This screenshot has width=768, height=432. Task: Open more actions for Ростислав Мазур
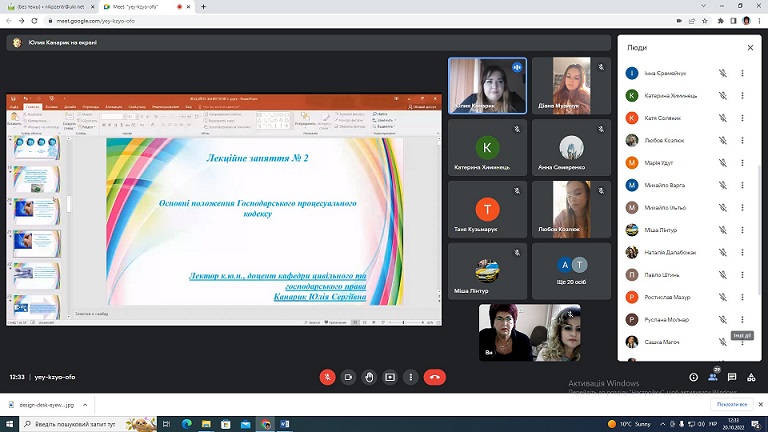pyautogui.click(x=743, y=297)
